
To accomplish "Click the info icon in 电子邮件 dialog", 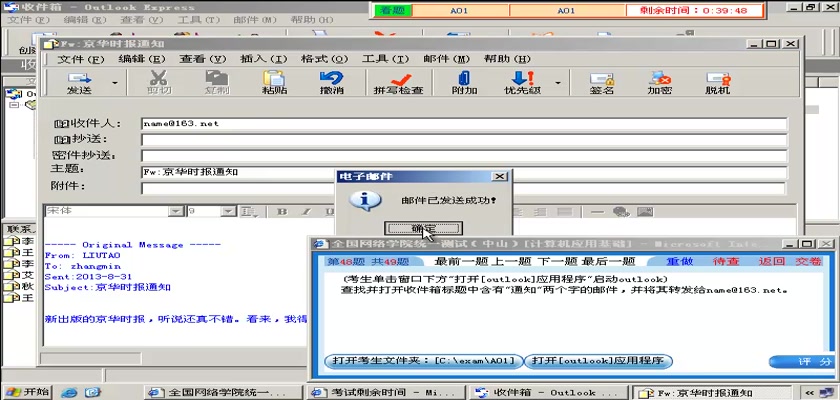I will click(x=364, y=200).
